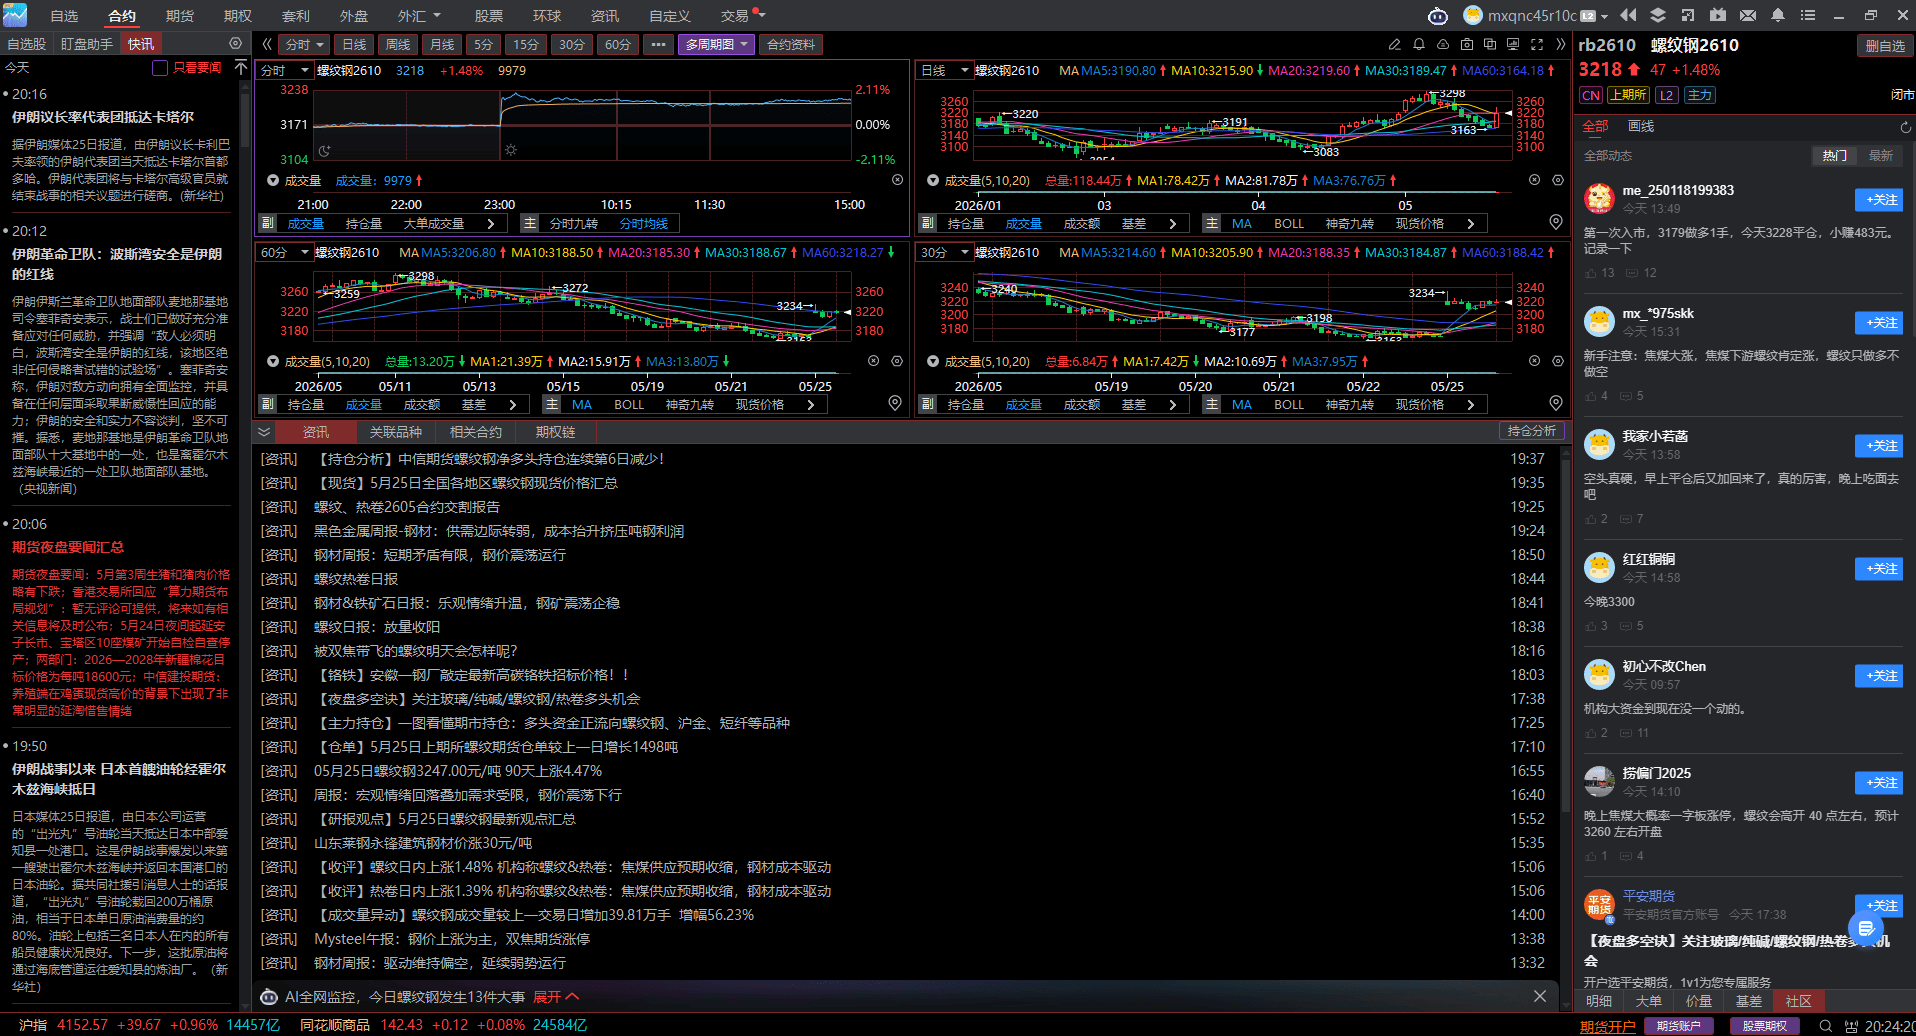The height and width of the screenshot is (1036, 1916).
Task: Take a chart snapshot with camera icon
Action: tap(1466, 44)
